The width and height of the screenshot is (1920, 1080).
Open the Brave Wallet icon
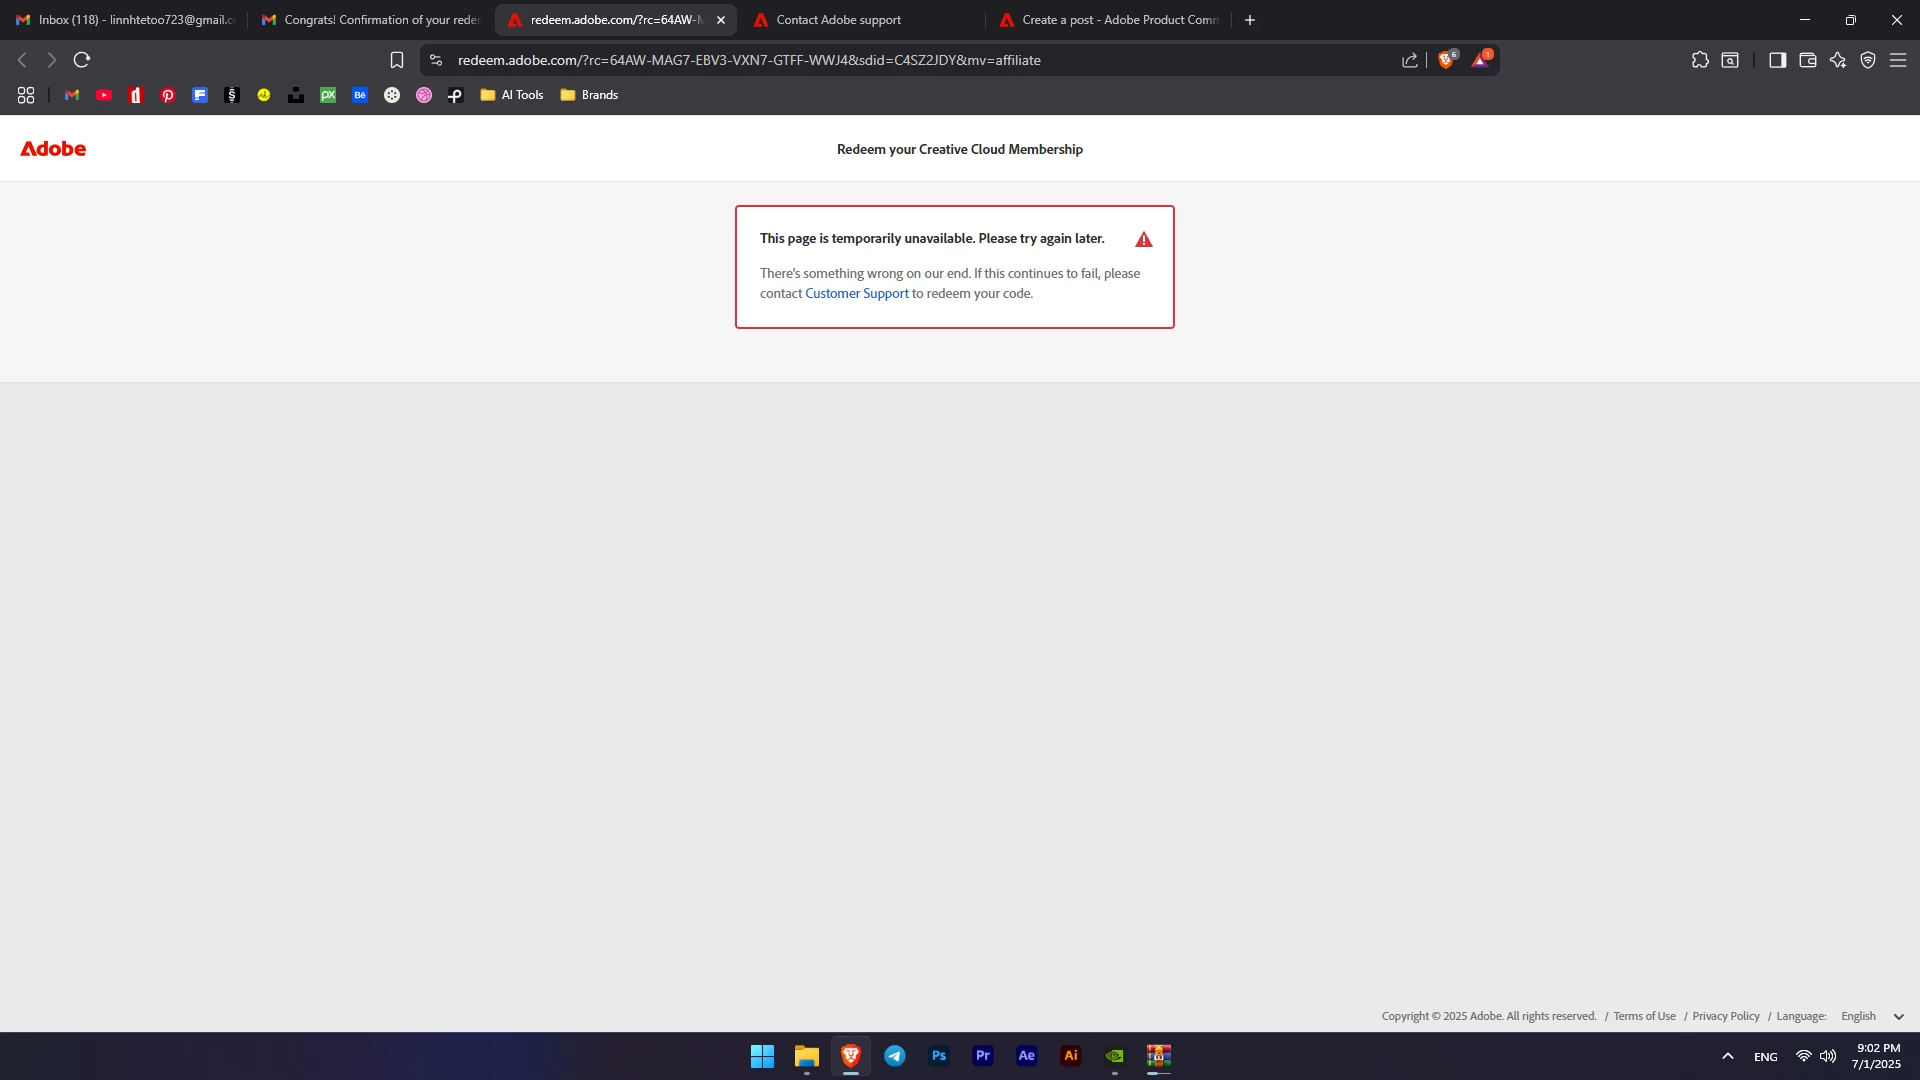(x=1807, y=60)
